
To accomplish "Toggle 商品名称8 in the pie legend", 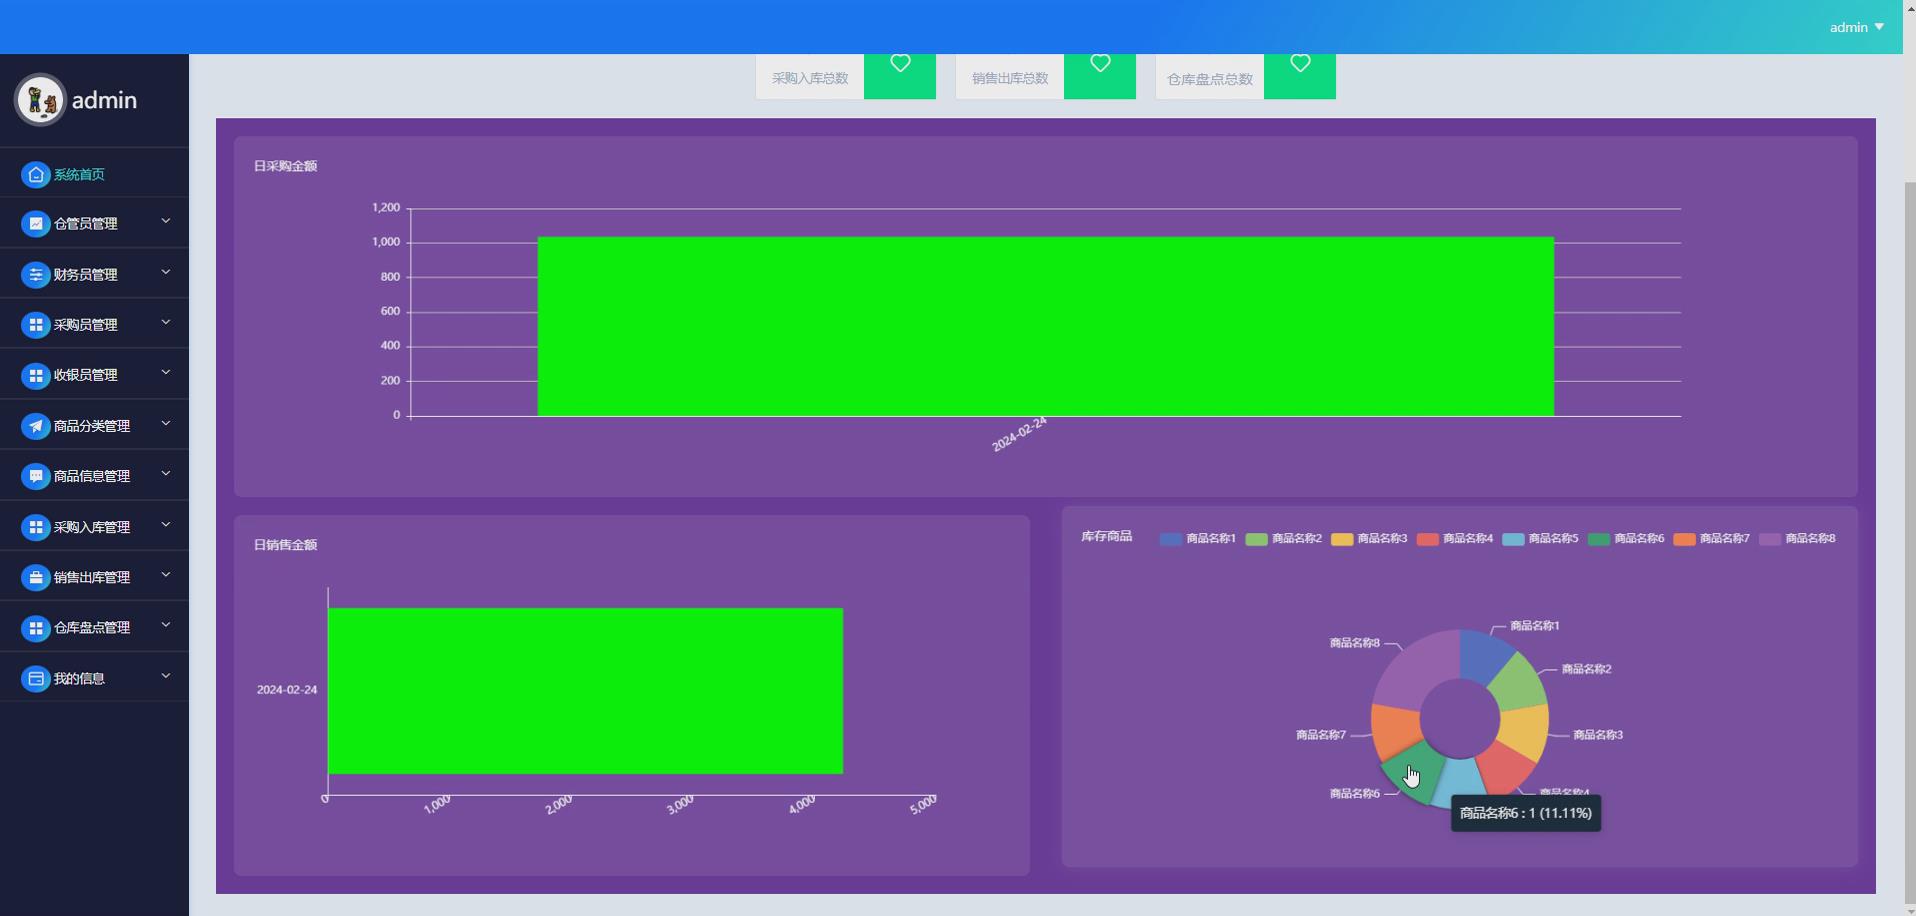I will [x=1797, y=539].
